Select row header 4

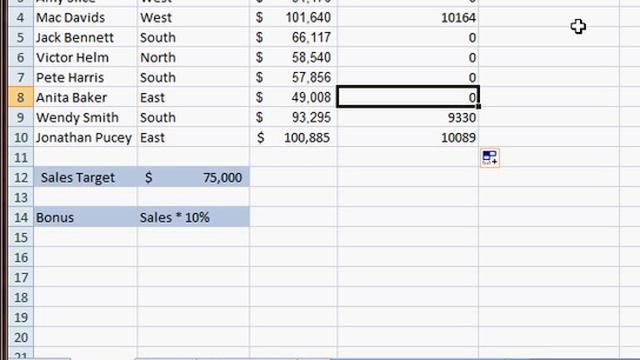pos(21,18)
